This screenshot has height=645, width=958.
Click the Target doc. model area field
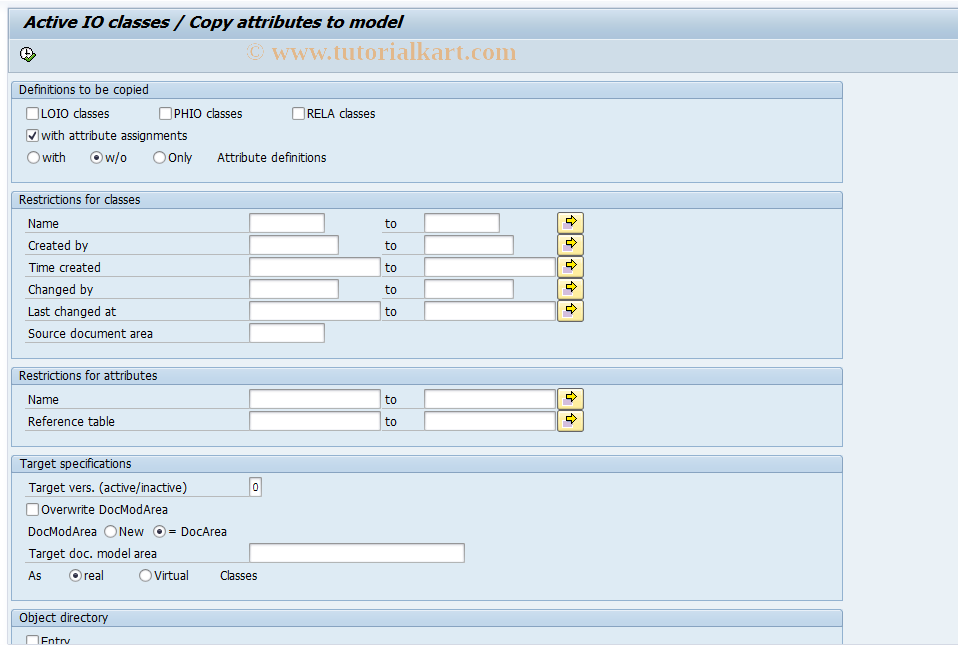[357, 553]
